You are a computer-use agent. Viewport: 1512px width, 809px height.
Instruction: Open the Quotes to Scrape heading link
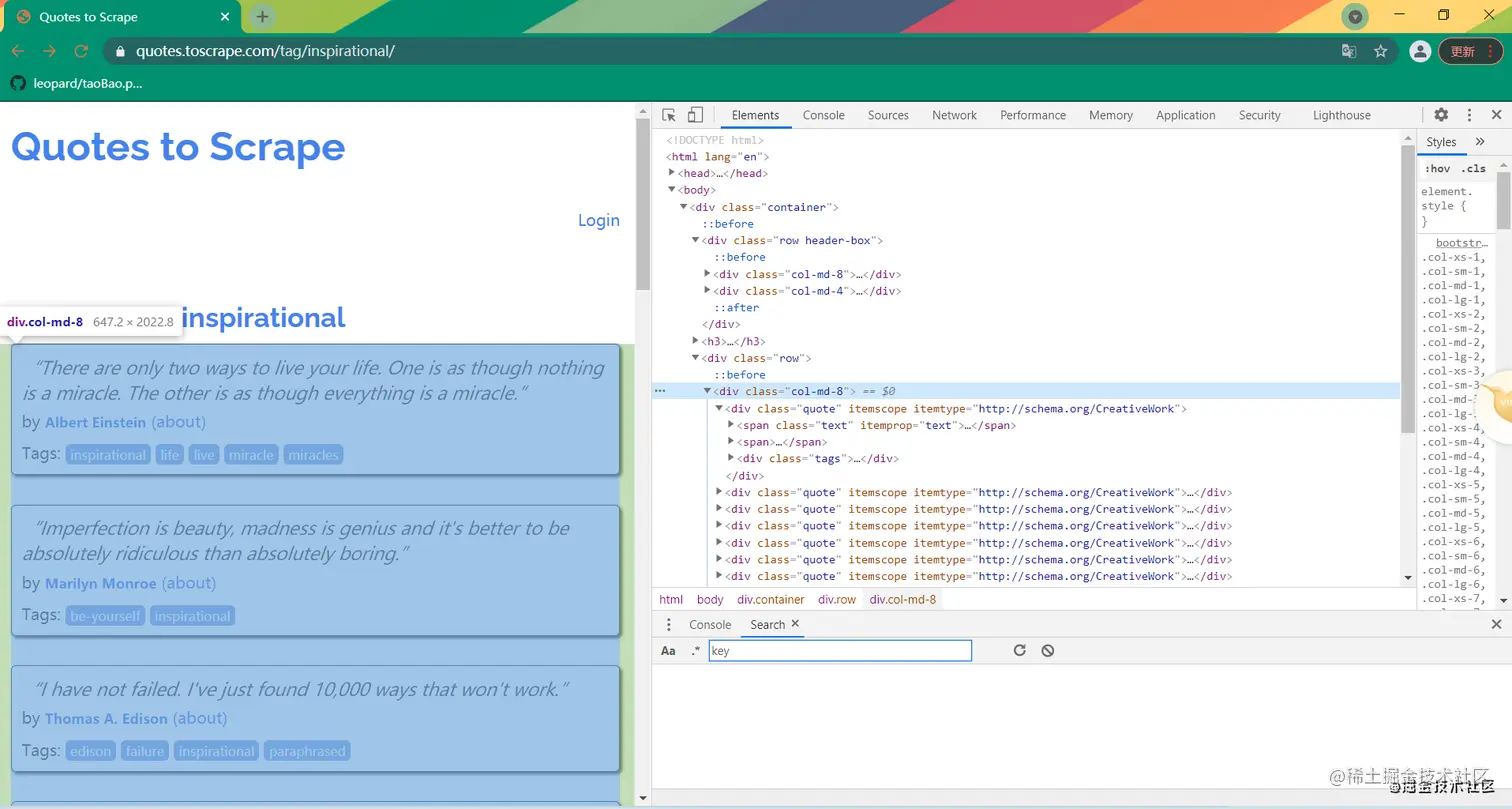(178, 147)
